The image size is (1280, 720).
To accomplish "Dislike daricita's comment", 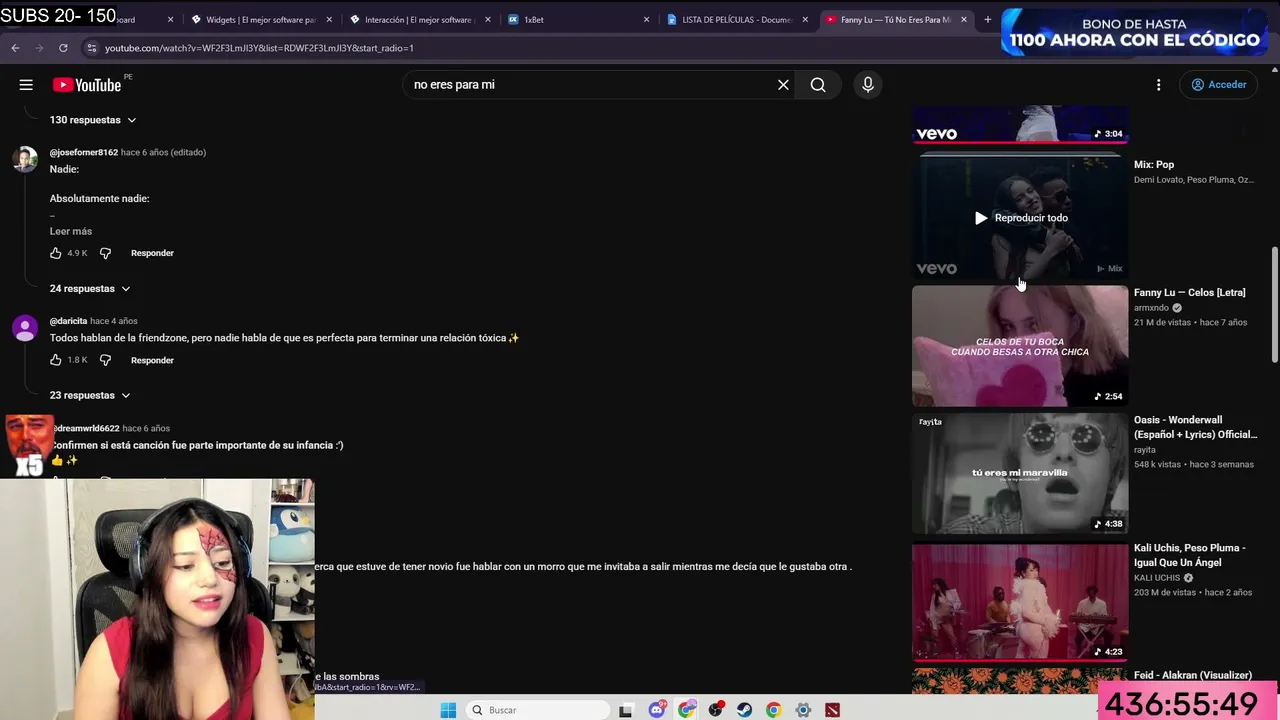I will point(105,360).
